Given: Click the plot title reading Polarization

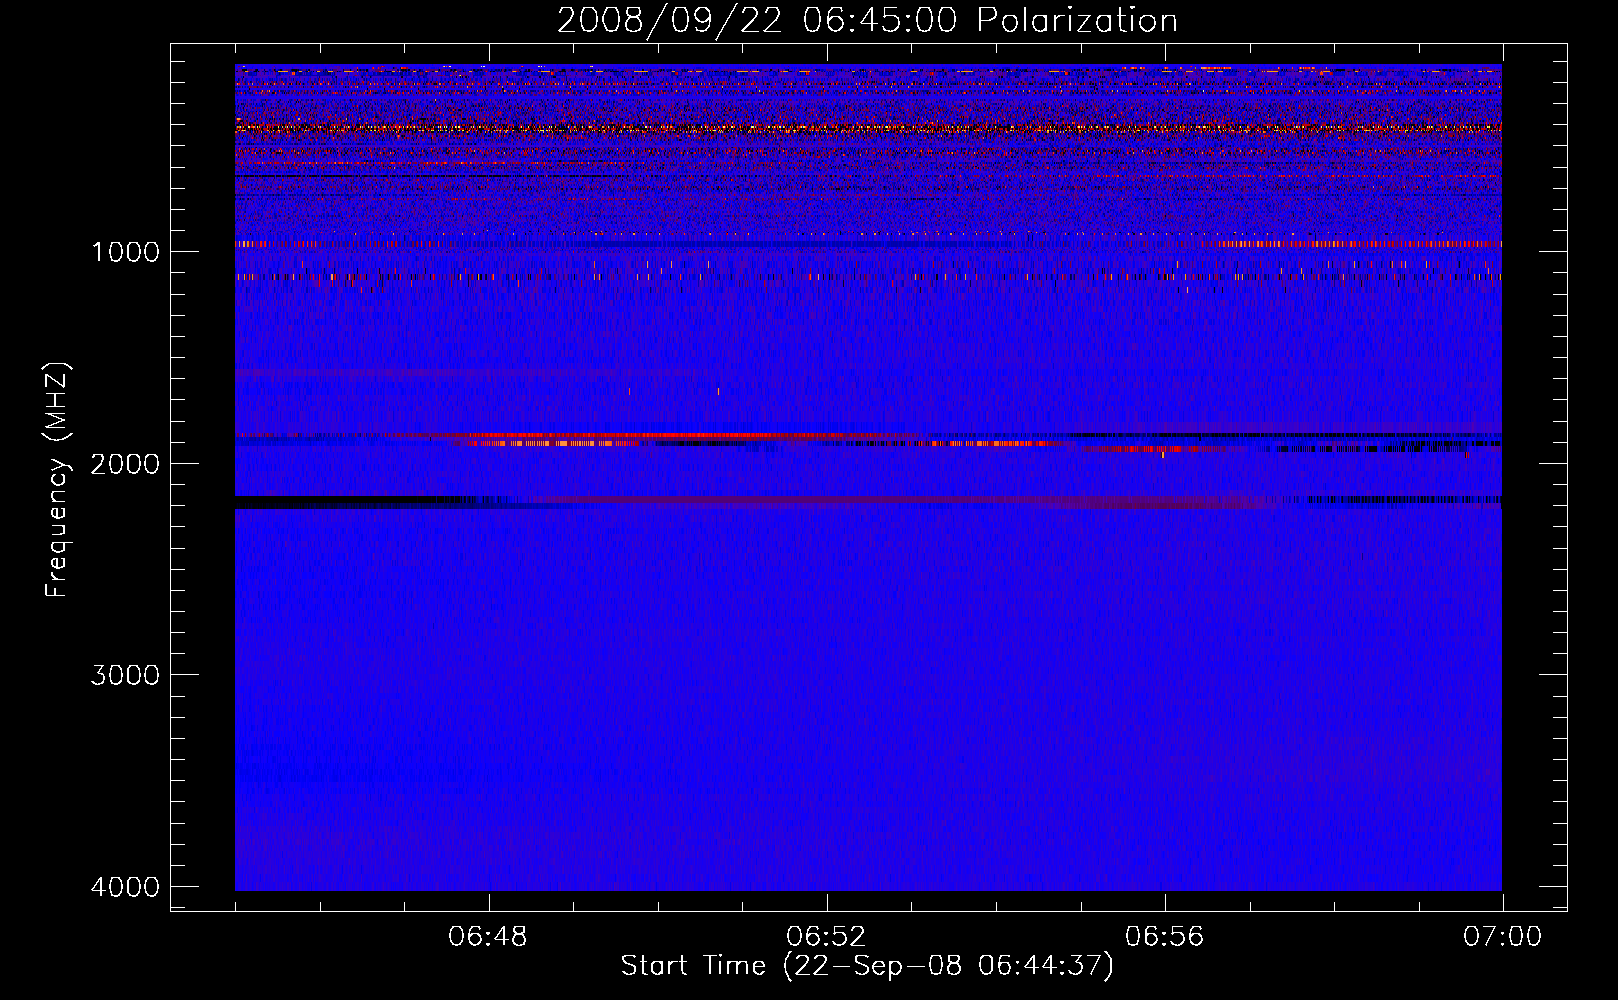Looking at the screenshot, I should click(1077, 21).
